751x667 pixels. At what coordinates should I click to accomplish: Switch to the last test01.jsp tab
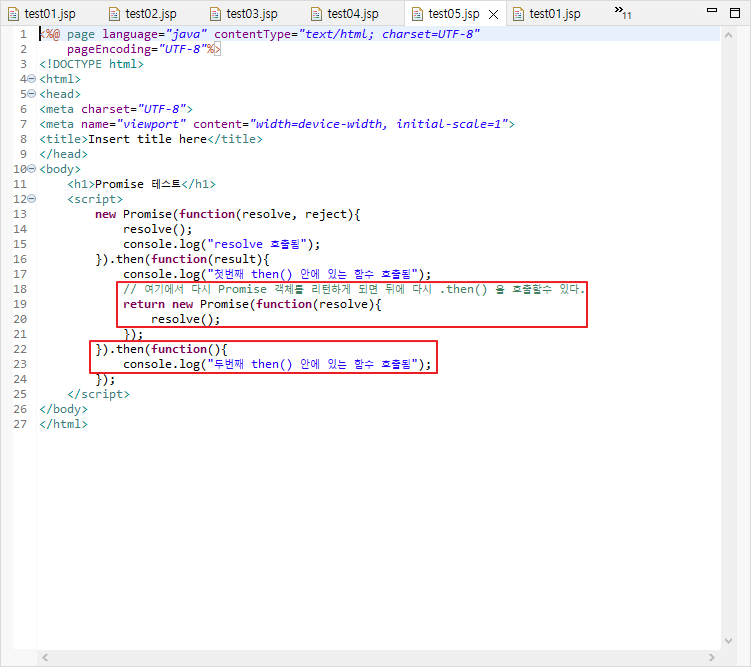point(546,14)
